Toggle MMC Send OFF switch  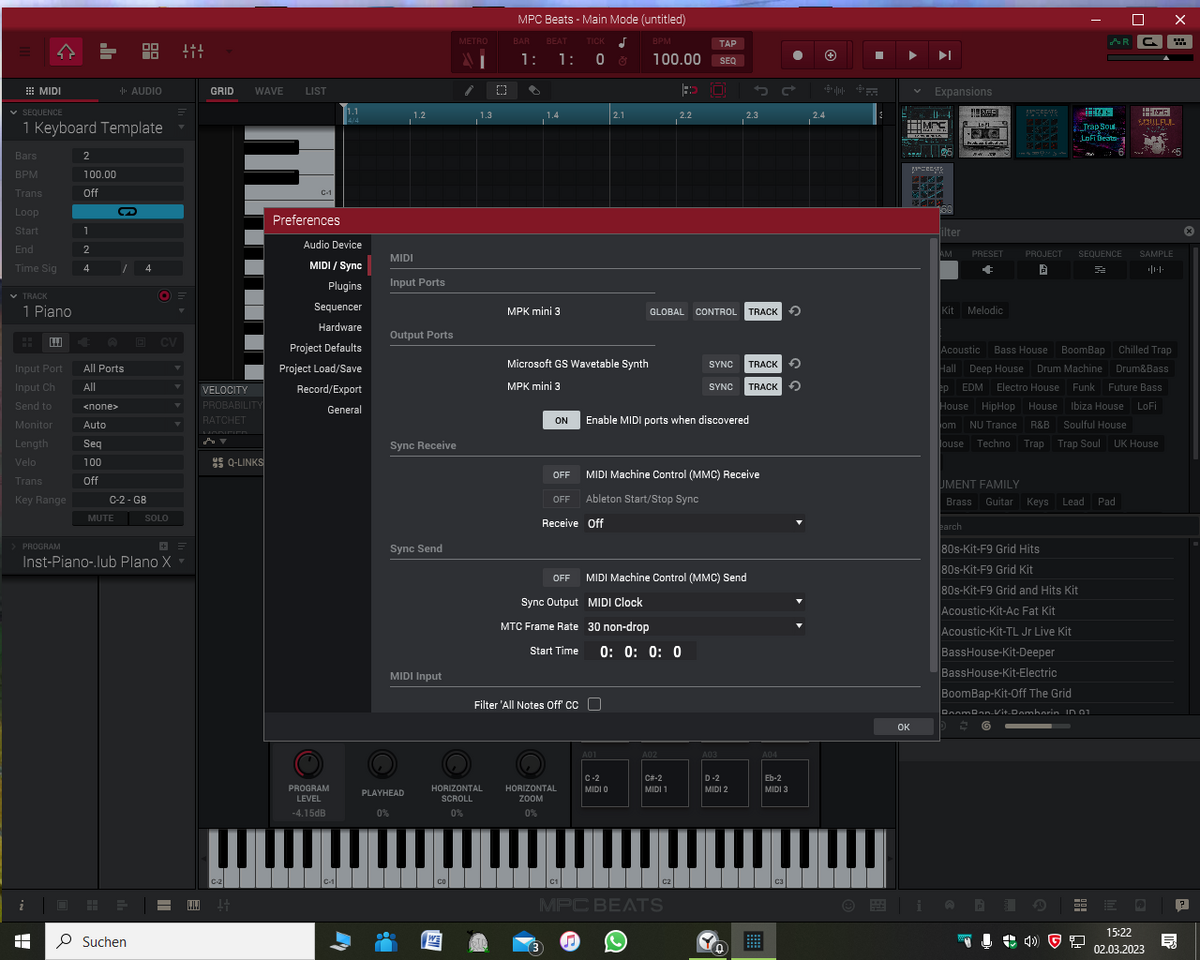tap(561, 578)
